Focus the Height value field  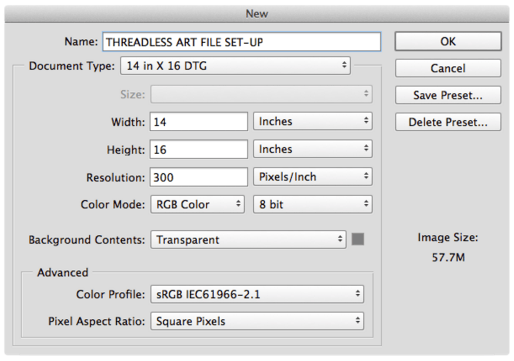click(199, 149)
